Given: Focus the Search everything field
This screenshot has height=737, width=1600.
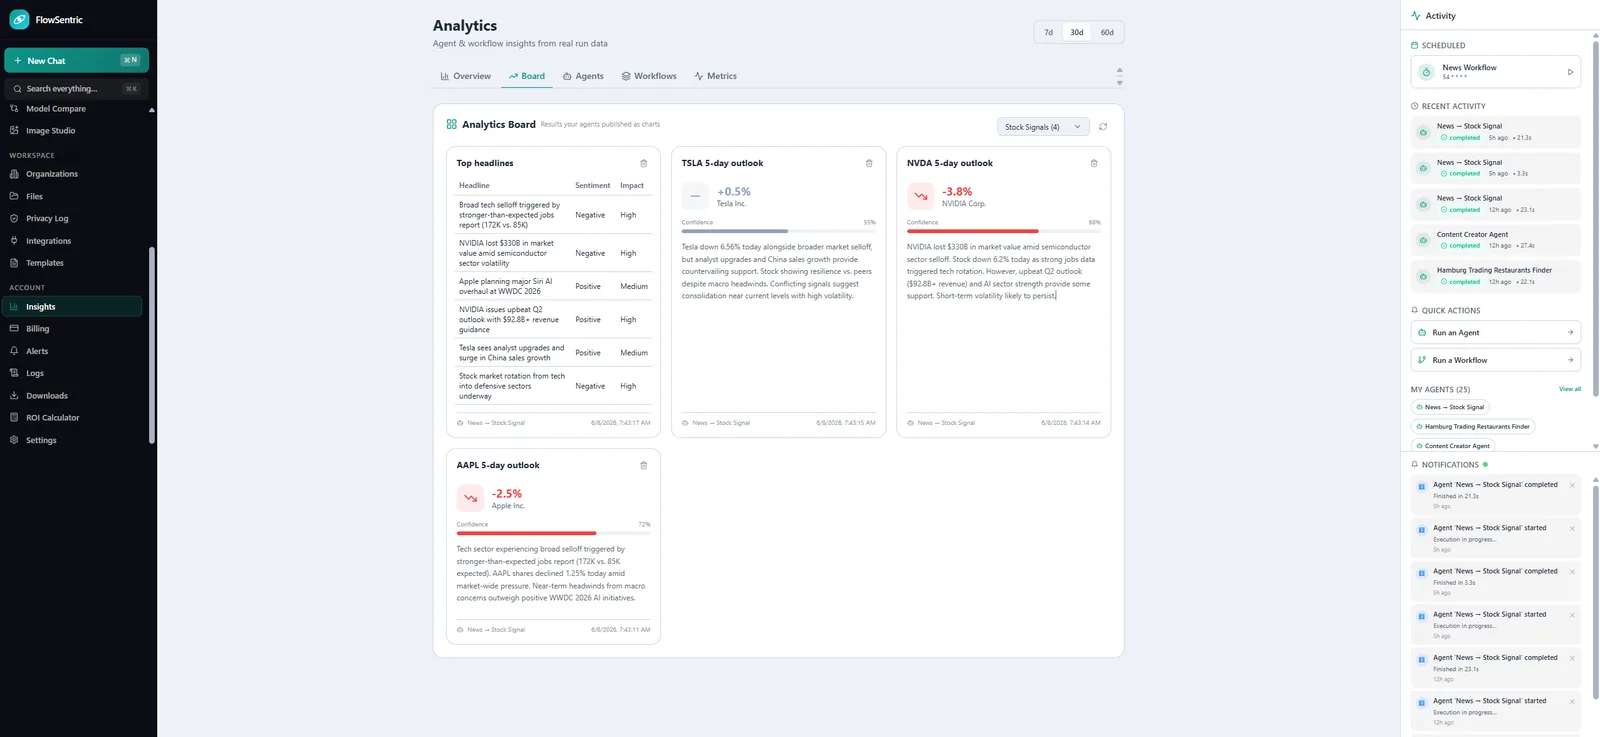Looking at the screenshot, I should (76, 89).
